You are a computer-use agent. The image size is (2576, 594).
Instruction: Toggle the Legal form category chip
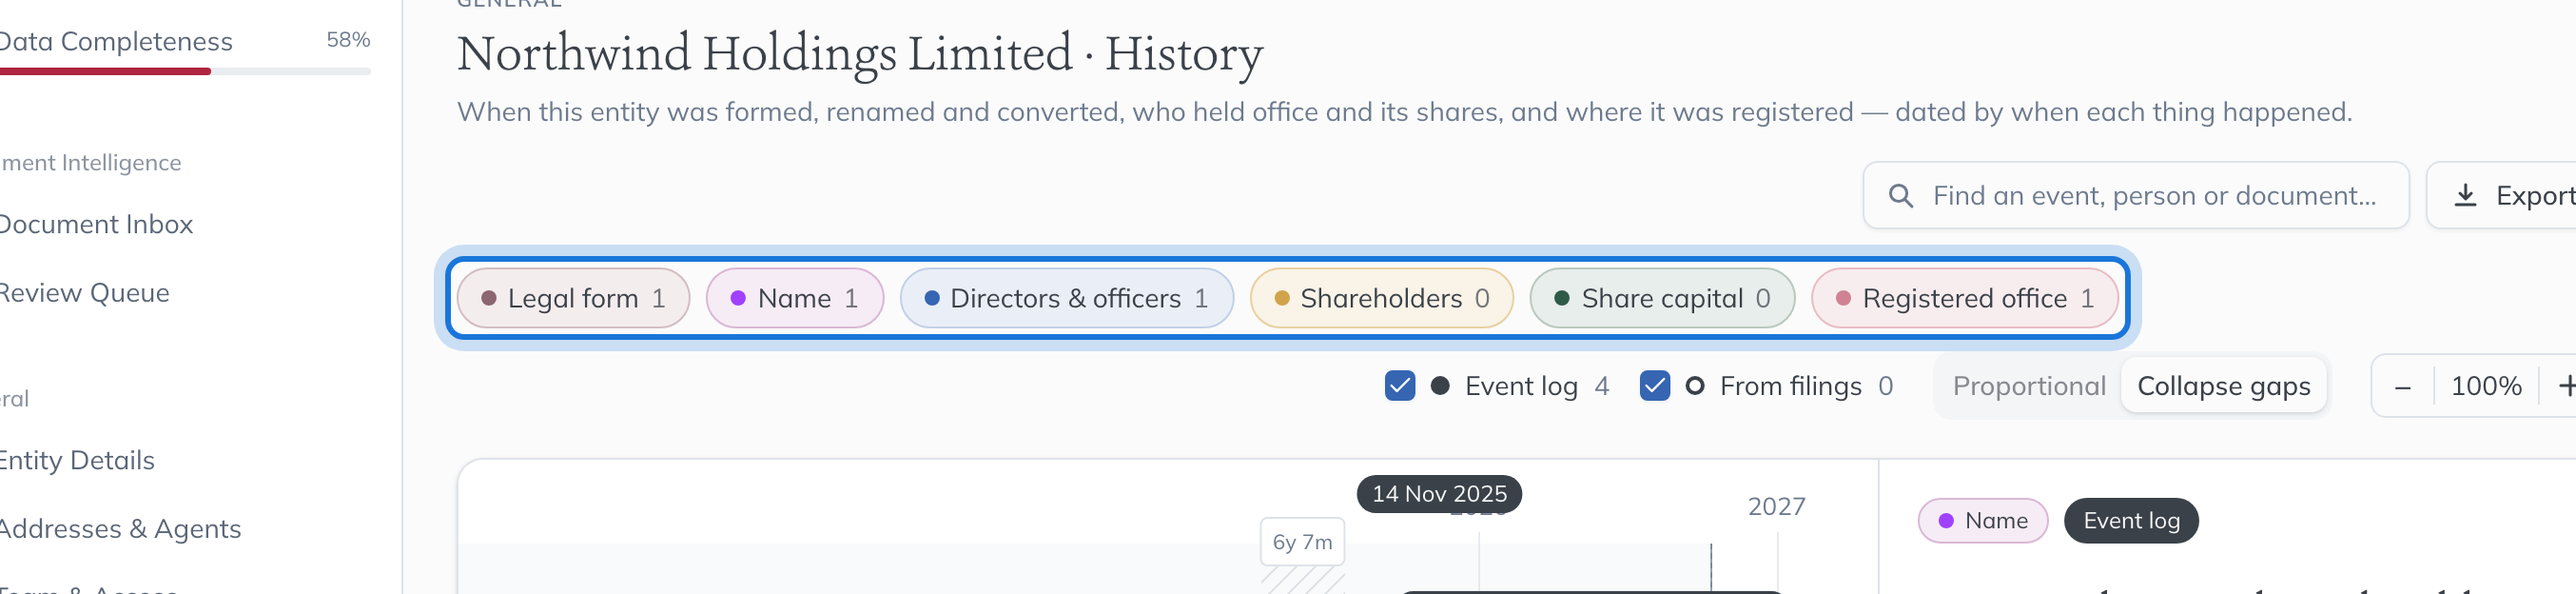[573, 298]
